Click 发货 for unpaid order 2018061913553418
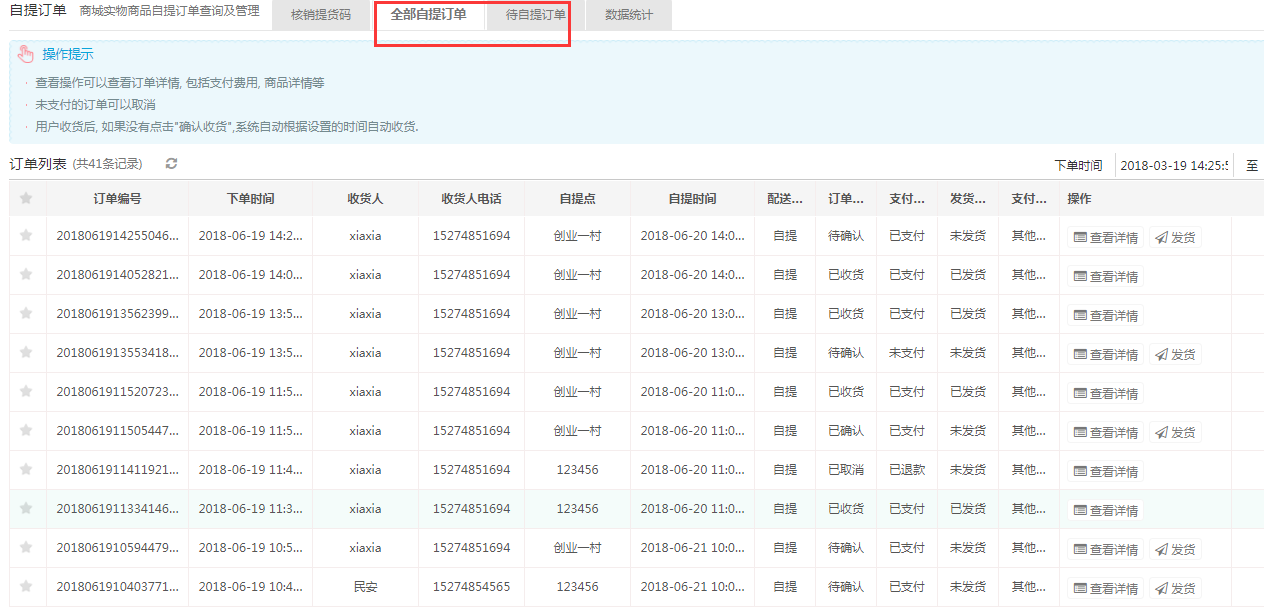Viewport: 1264px width, 609px height. pos(1175,355)
